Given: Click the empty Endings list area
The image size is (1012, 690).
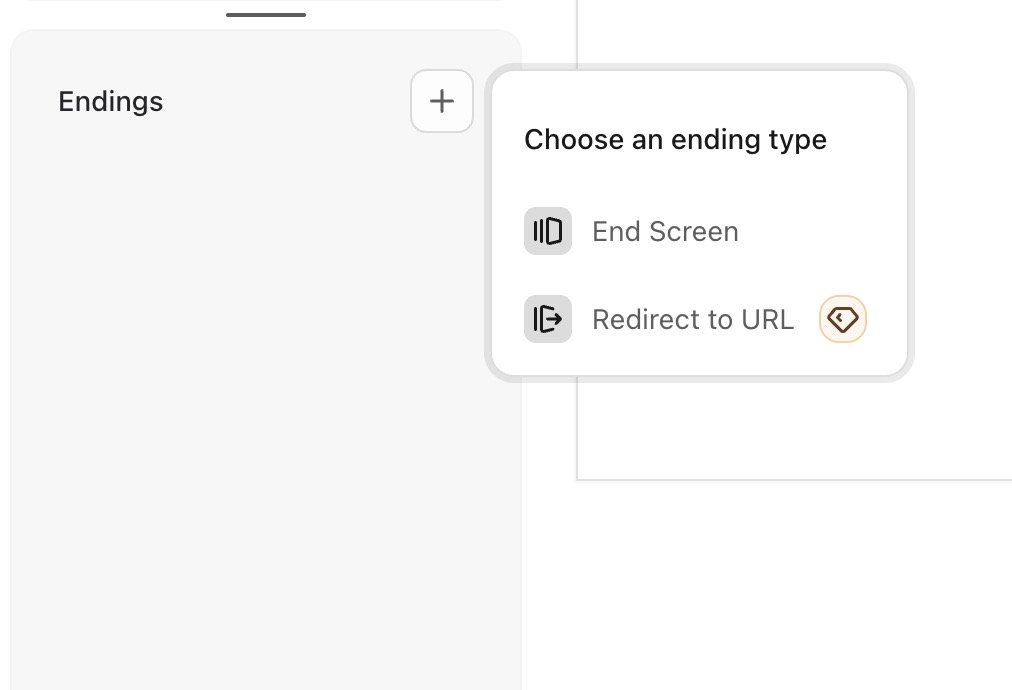Looking at the screenshot, I should (x=266, y=413).
